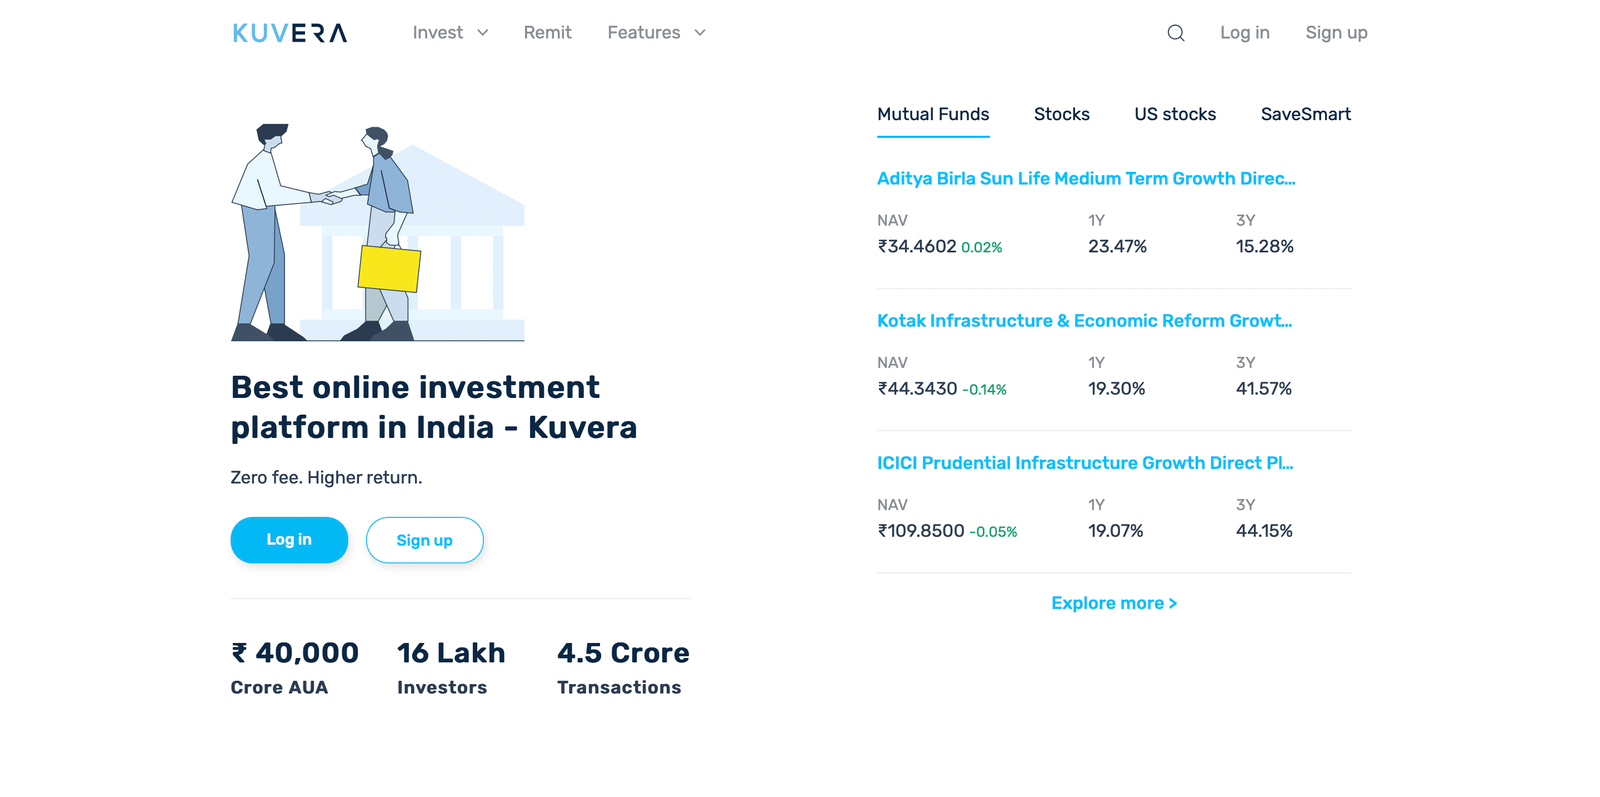This screenshot has height=797, width=1600.
Task: Switch to the Stocks tab
Action: tap(1062, 115)
